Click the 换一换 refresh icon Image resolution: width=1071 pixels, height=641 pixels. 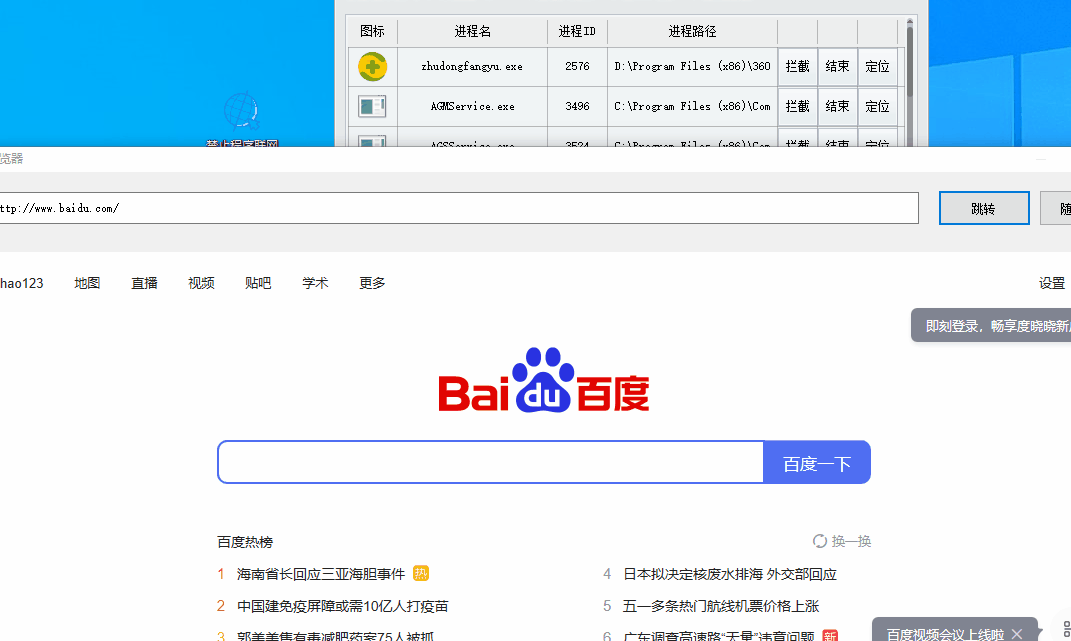tap(820, 541)
